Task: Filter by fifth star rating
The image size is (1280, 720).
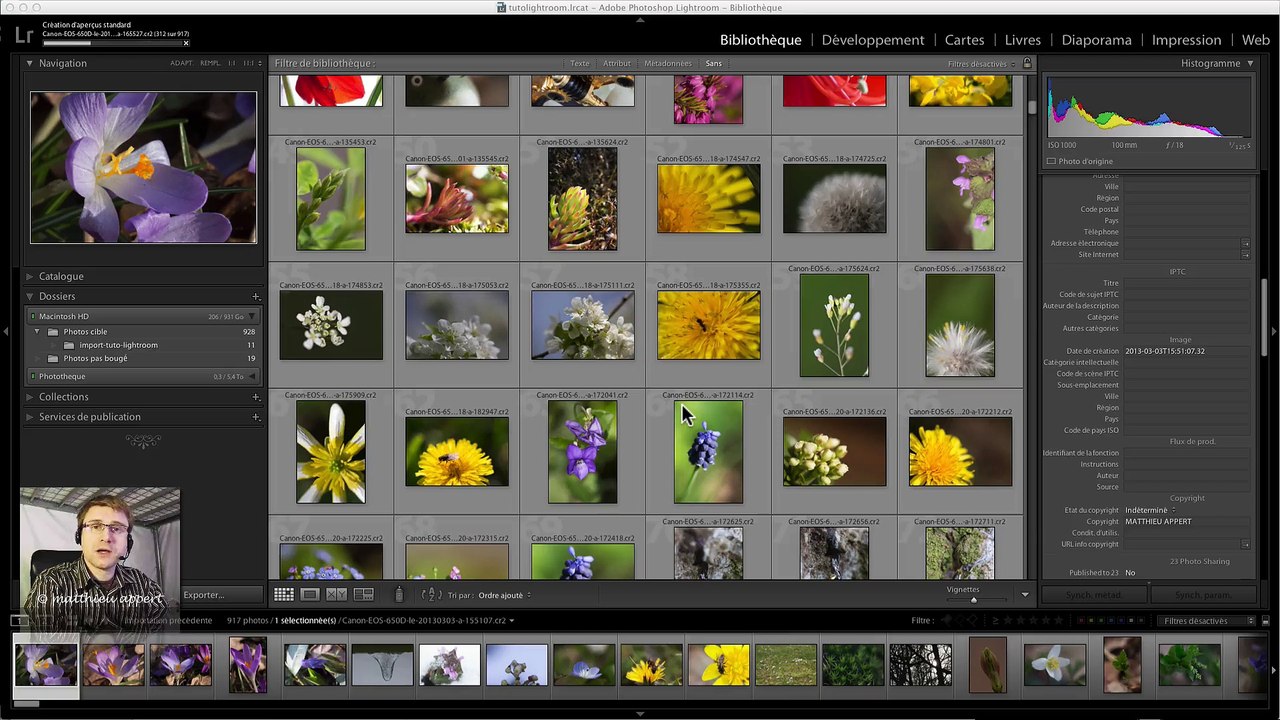Action: point(1059,621)
